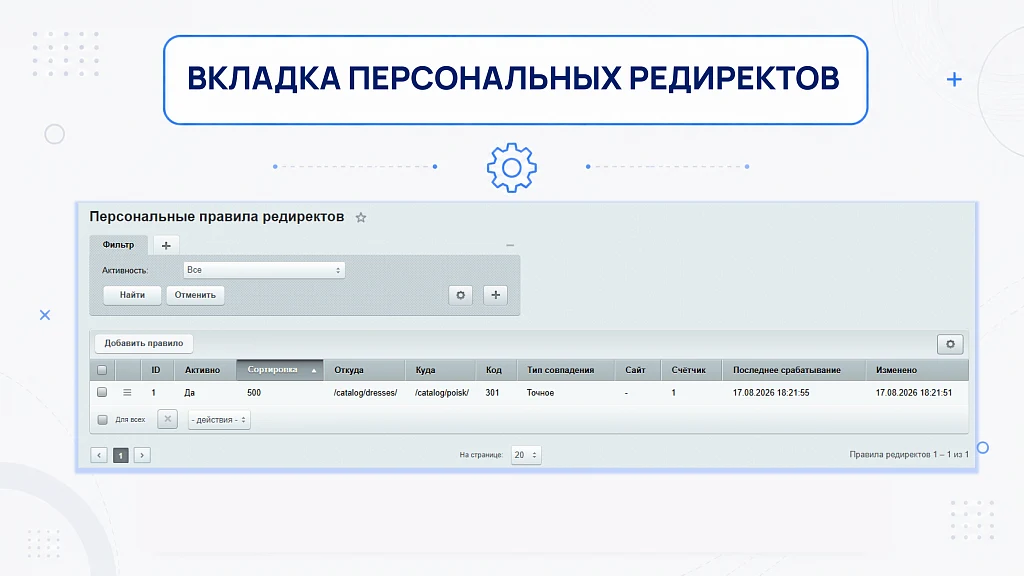
Task: Sort by Изменено column
Action: (x=916, y=370)
